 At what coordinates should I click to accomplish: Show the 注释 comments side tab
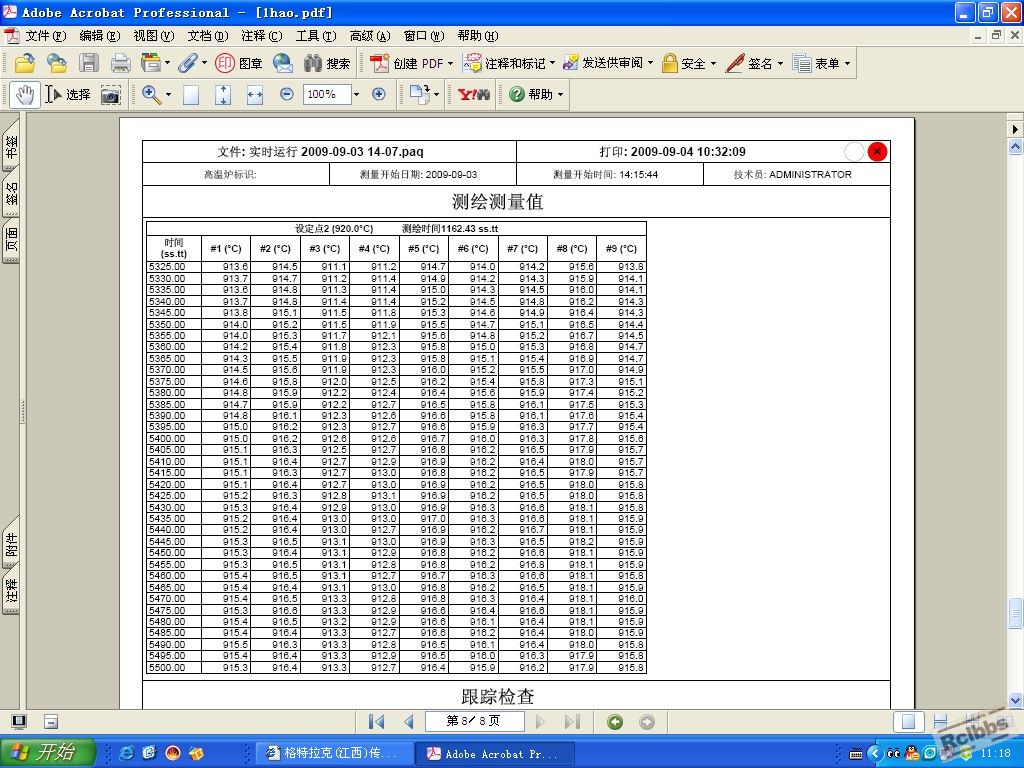coord(12,592)
